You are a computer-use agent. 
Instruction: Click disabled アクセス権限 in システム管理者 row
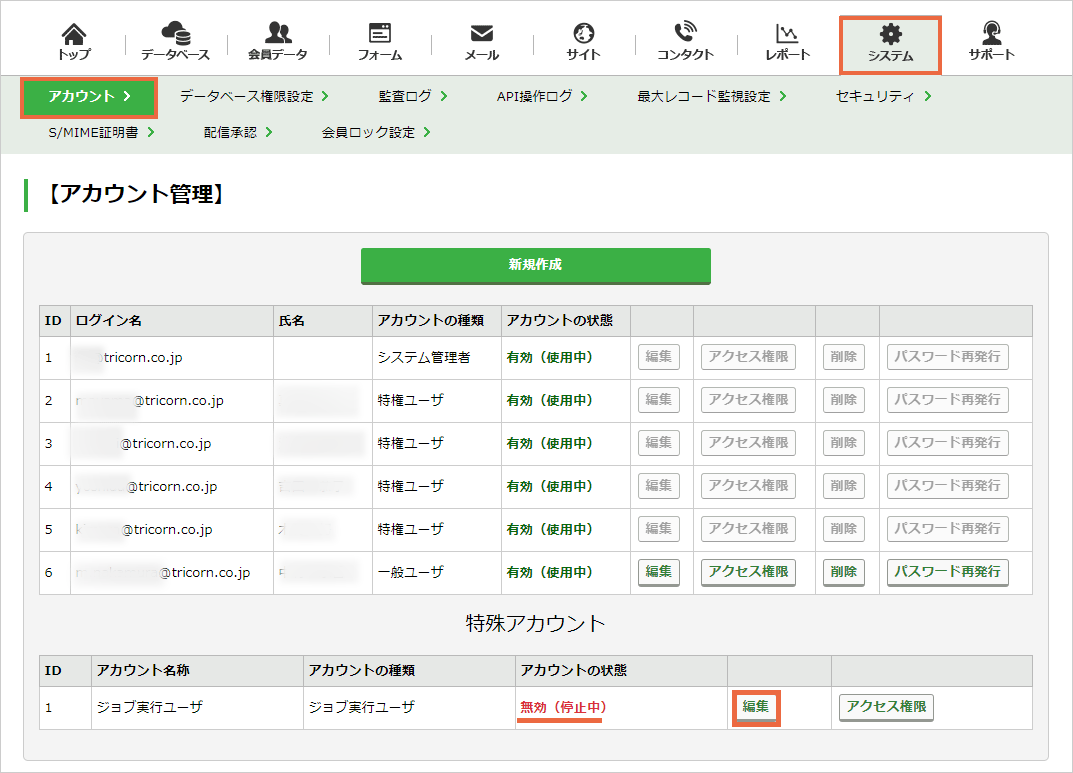tap(748, 357)
